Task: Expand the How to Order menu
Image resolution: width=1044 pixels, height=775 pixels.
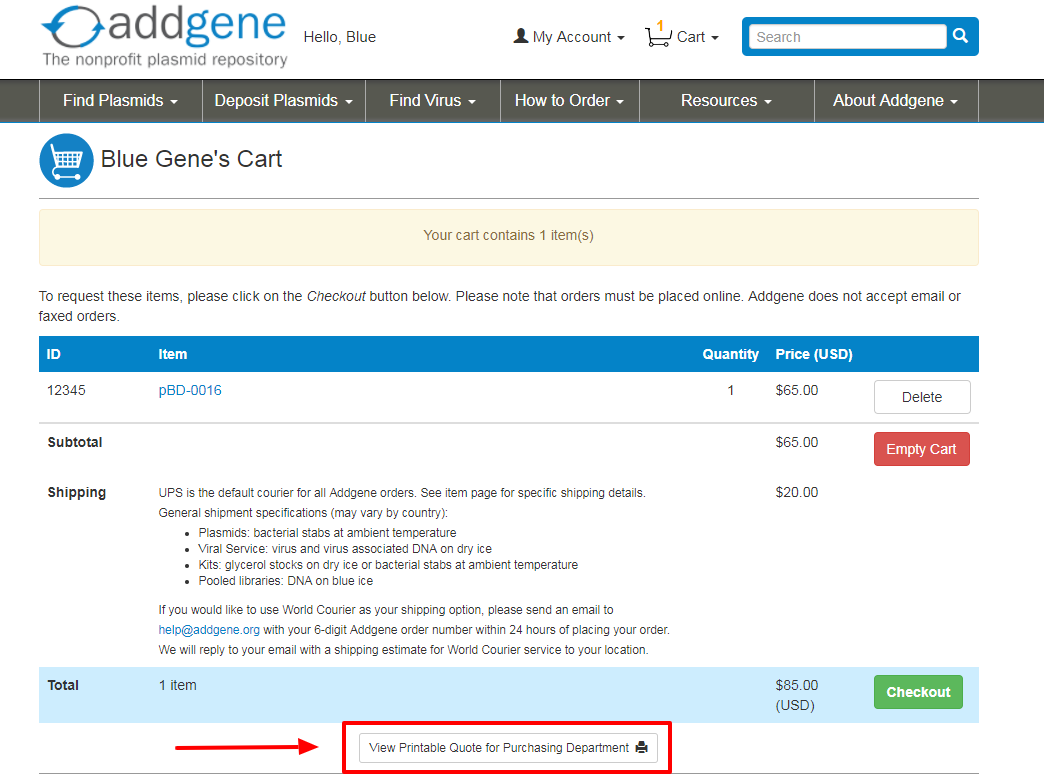Action: tap(569, 101)
